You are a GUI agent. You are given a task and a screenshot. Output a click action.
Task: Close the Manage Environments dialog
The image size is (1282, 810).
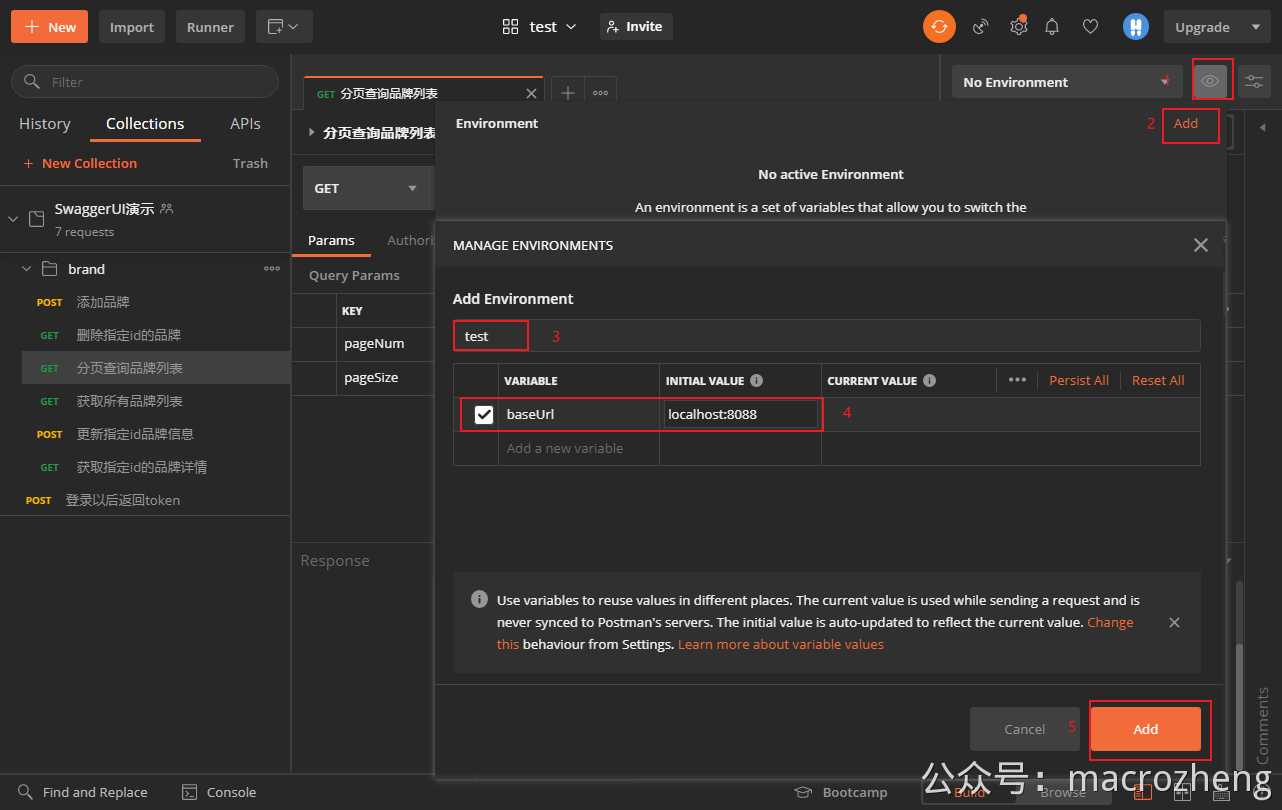(1201, 245)
